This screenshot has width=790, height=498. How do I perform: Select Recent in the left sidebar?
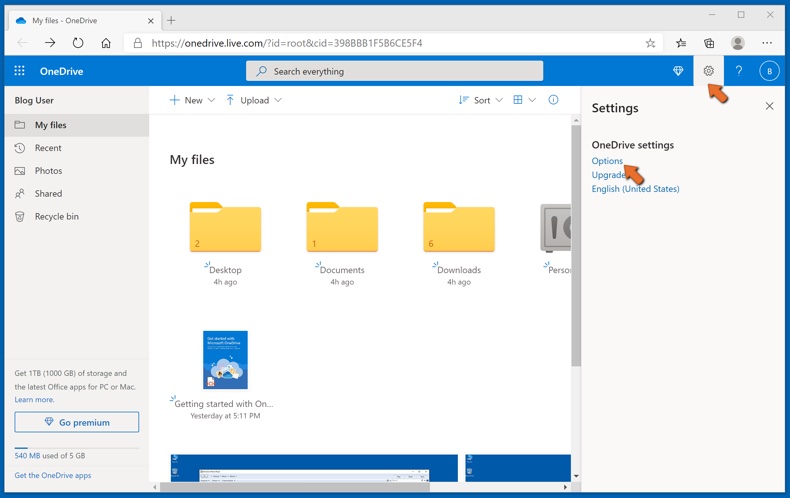[x=48, y=148]
